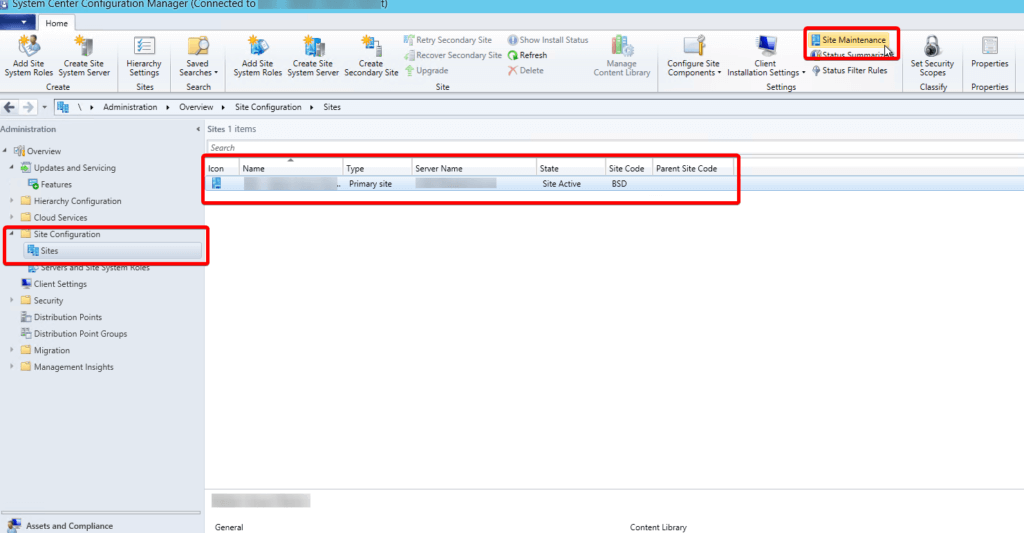Image resolution: width=1024 pixels, height=533 pixels.
Task: Open Configure Site Components dropdown
Action: [x=694, y=56]
